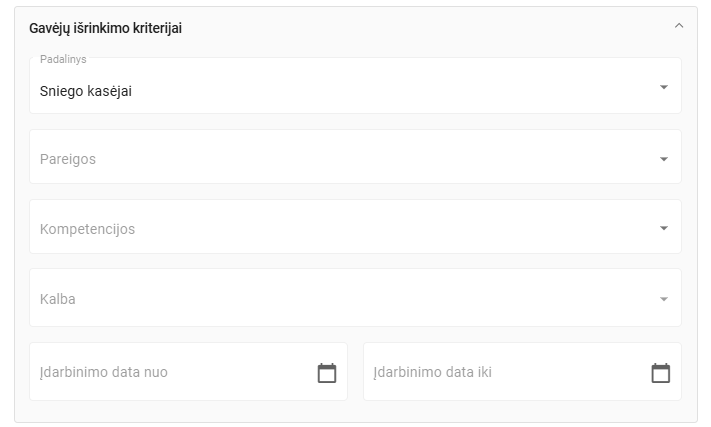Click the Kalba dropdown arrow icon

pyautogui.click(x=663, y=299)
